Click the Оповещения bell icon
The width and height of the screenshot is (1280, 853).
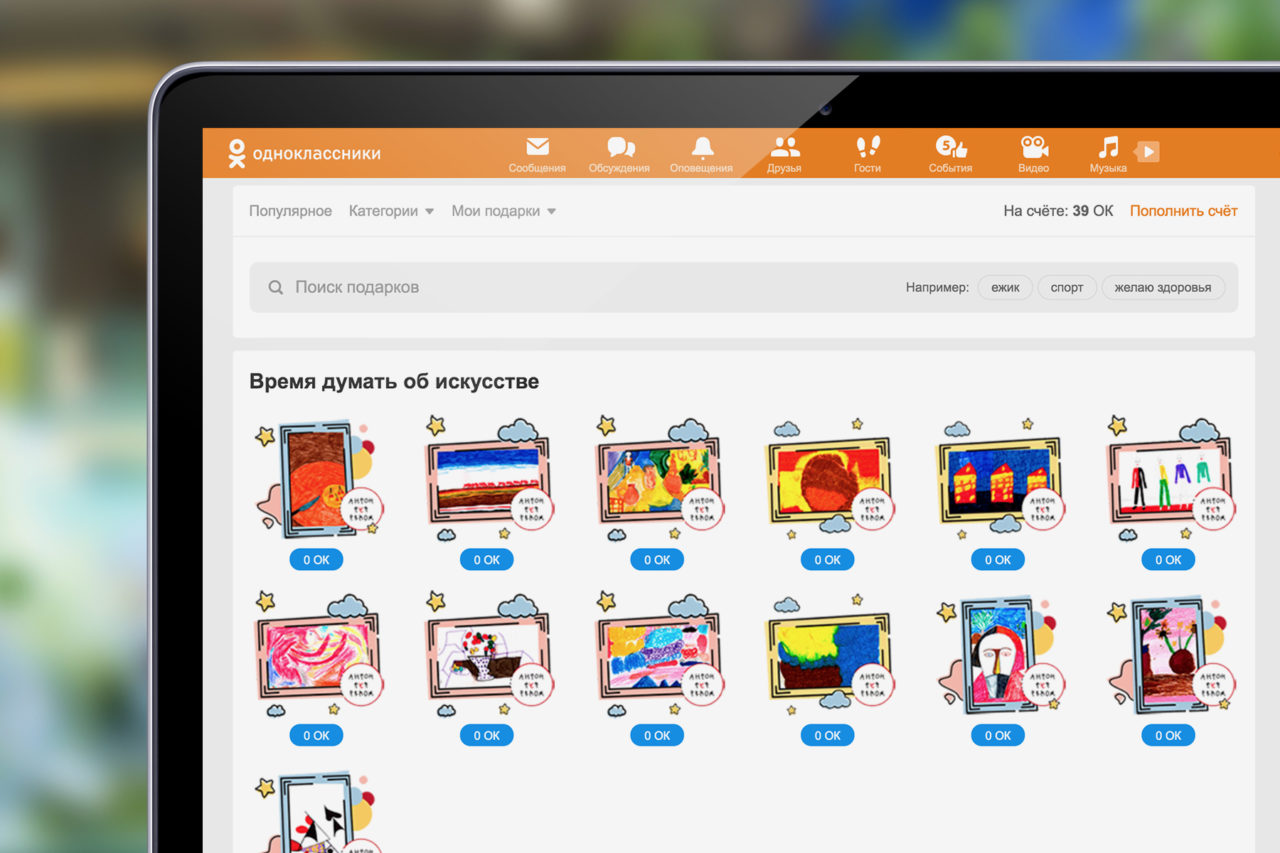coord(702,148)
